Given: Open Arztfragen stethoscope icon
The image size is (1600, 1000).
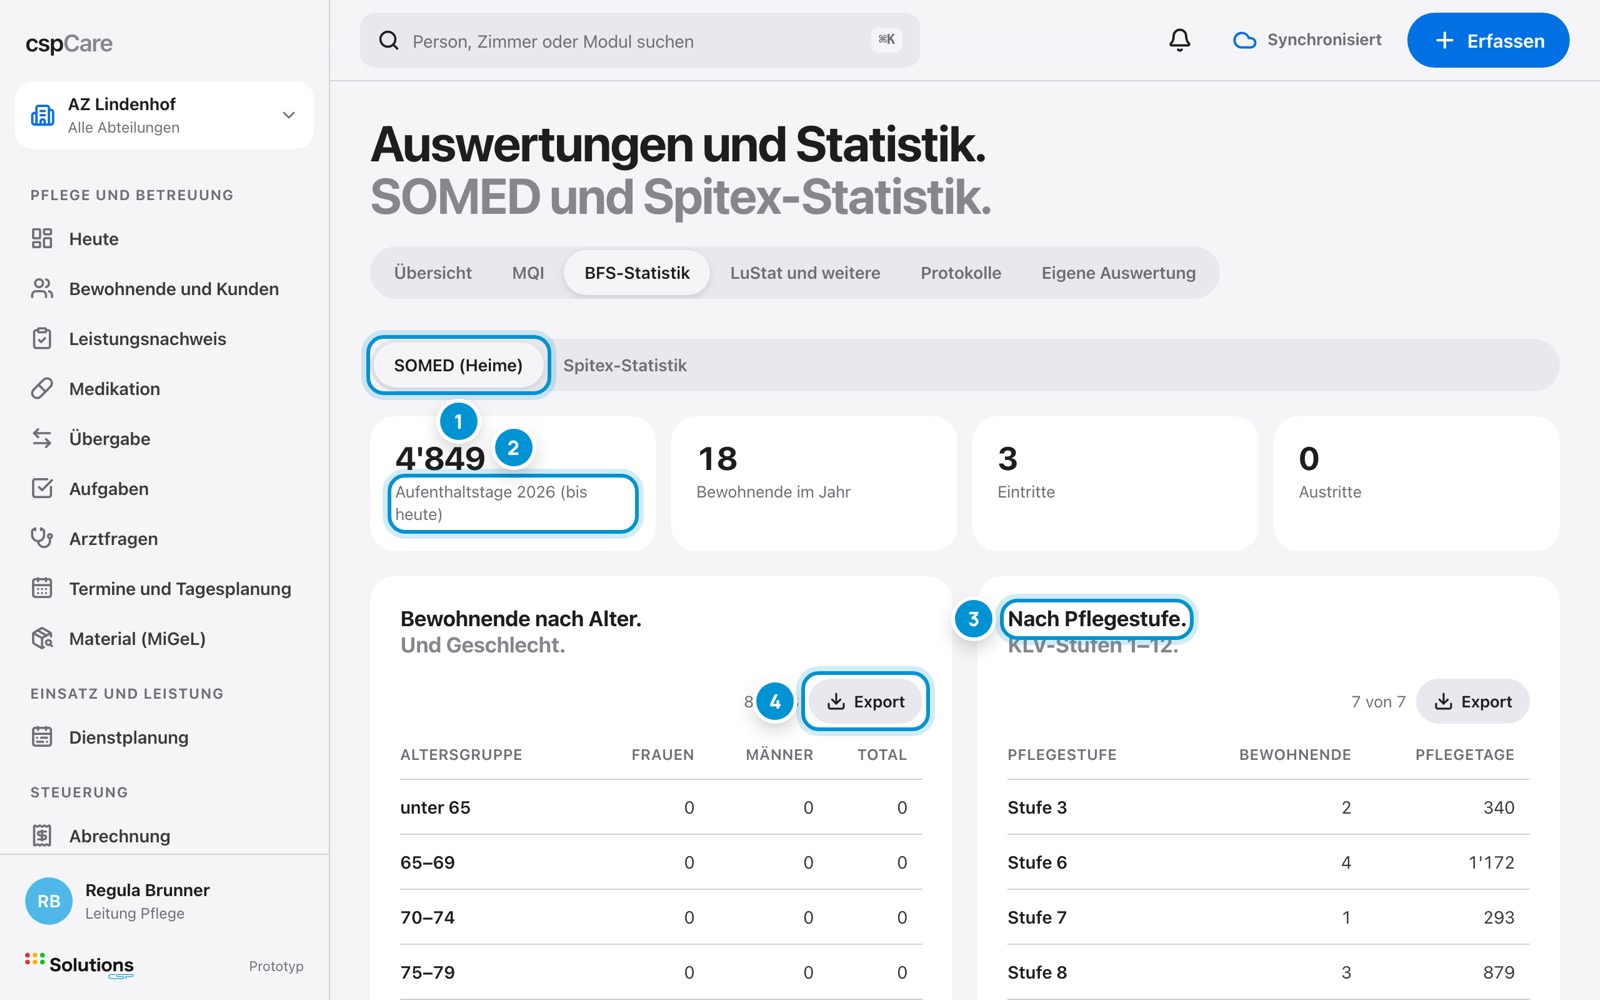Looking at the screenshot, I should pos(42,538).
